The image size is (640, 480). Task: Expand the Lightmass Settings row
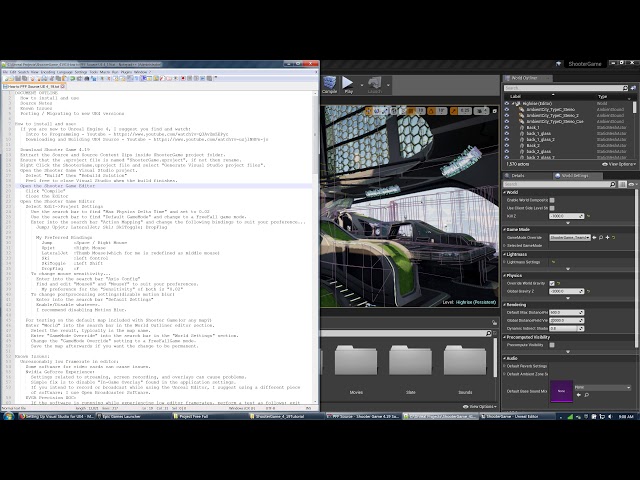pos(505,262)
